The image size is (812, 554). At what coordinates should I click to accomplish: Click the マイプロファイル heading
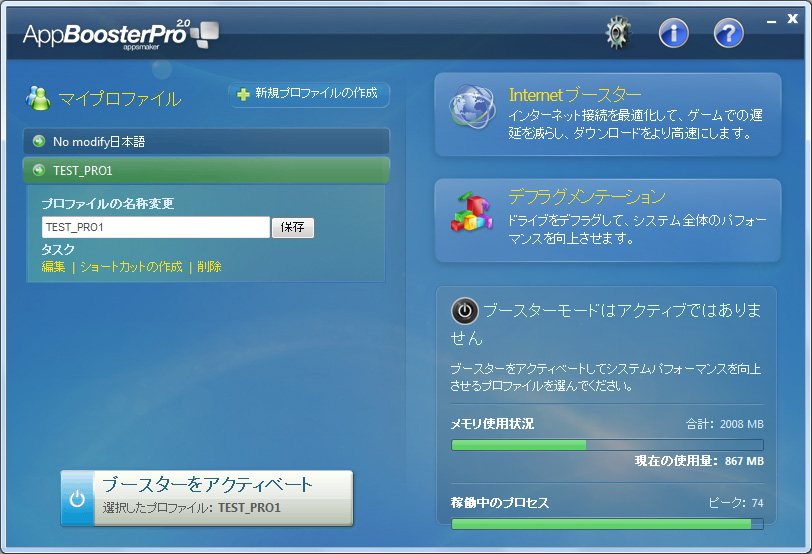120,98
